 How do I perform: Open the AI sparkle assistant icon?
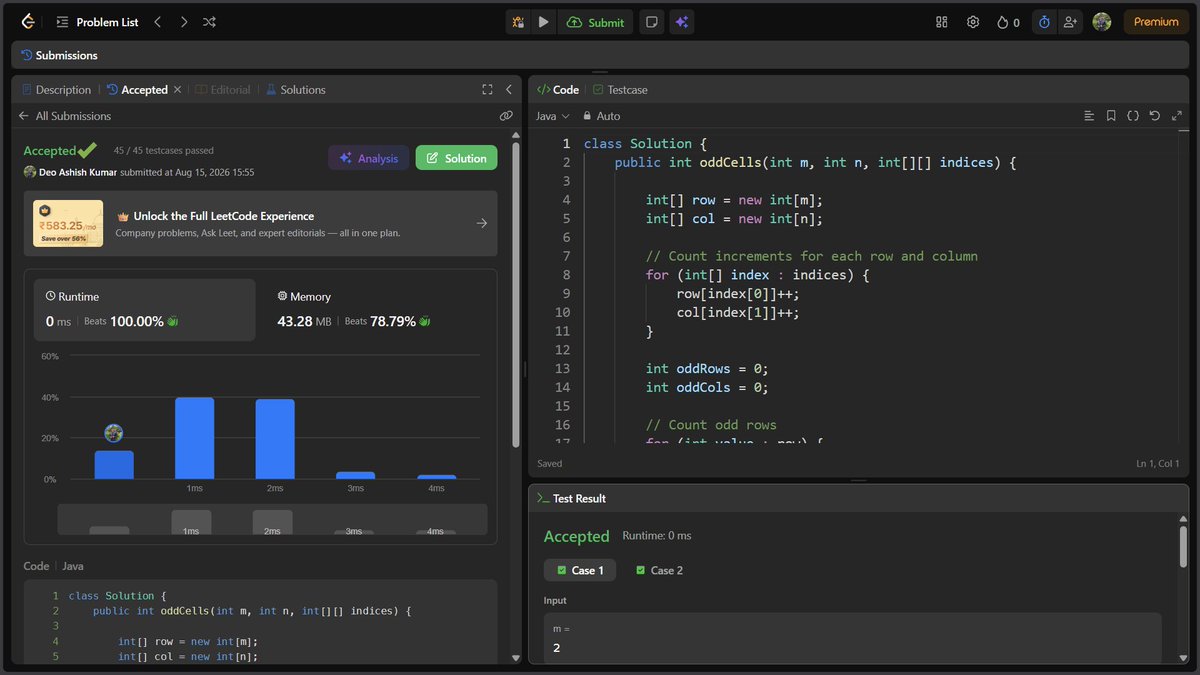coord(682,22)
